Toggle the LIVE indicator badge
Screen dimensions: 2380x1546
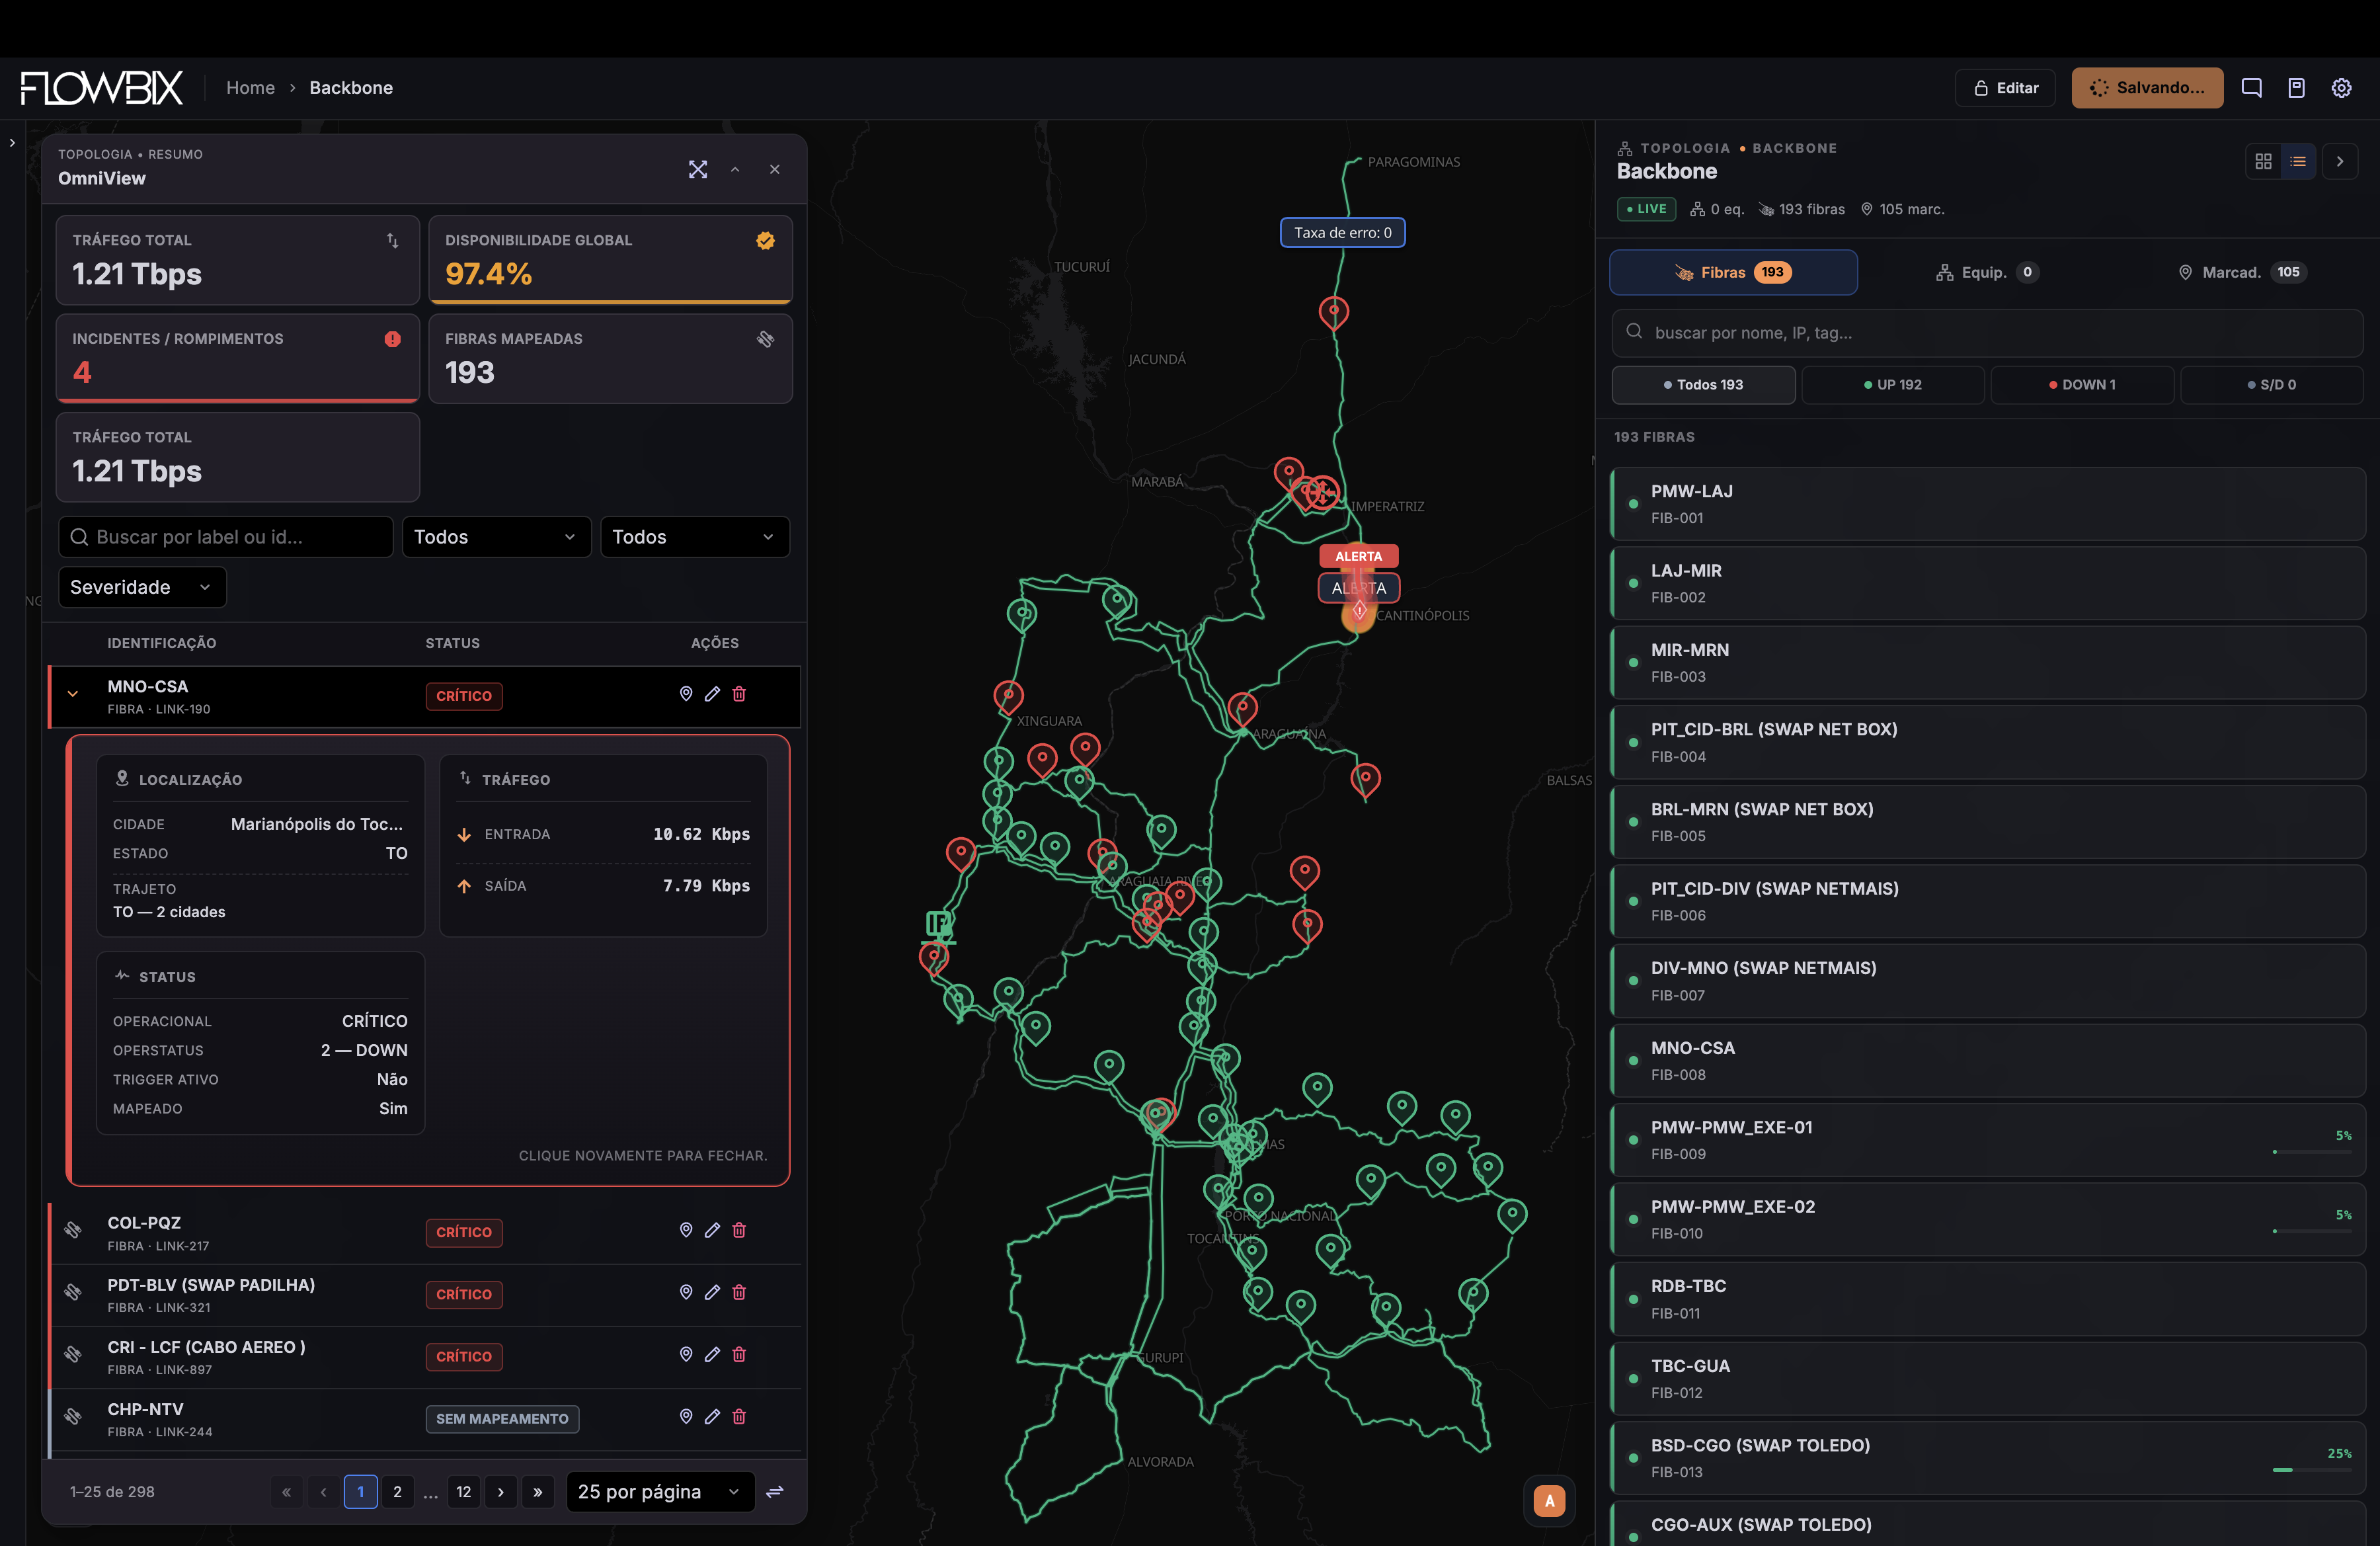click(1646, 209)
